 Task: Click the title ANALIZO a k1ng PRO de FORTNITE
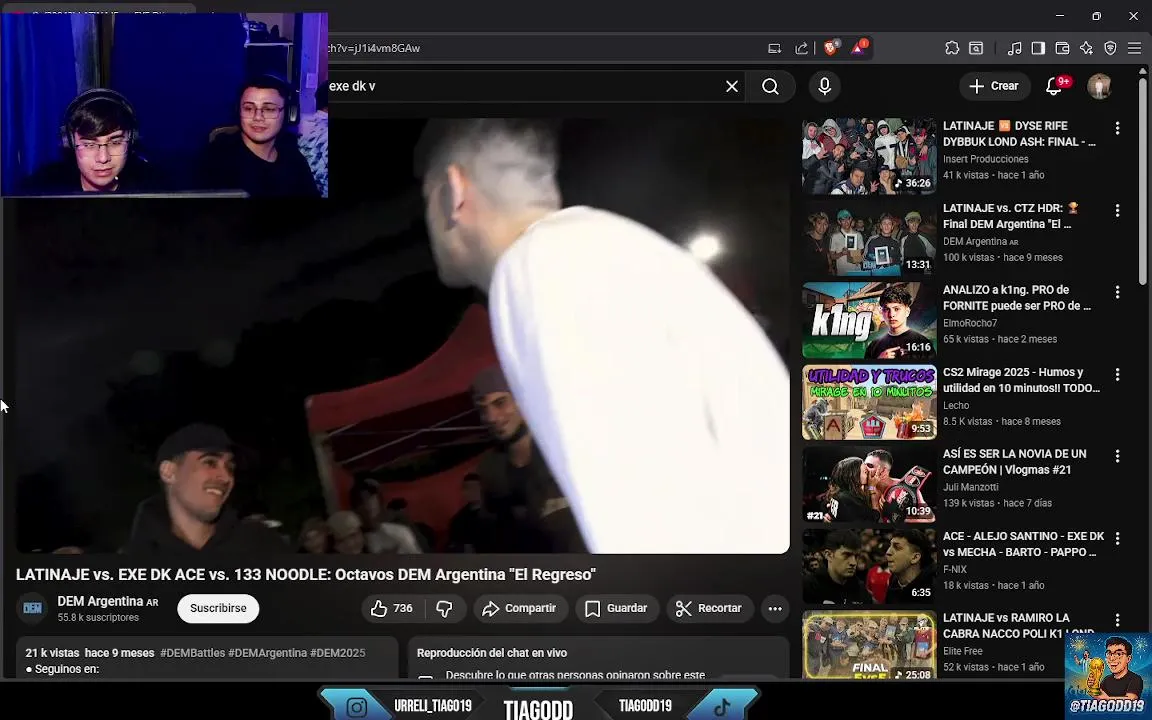tap(1016, 298)
